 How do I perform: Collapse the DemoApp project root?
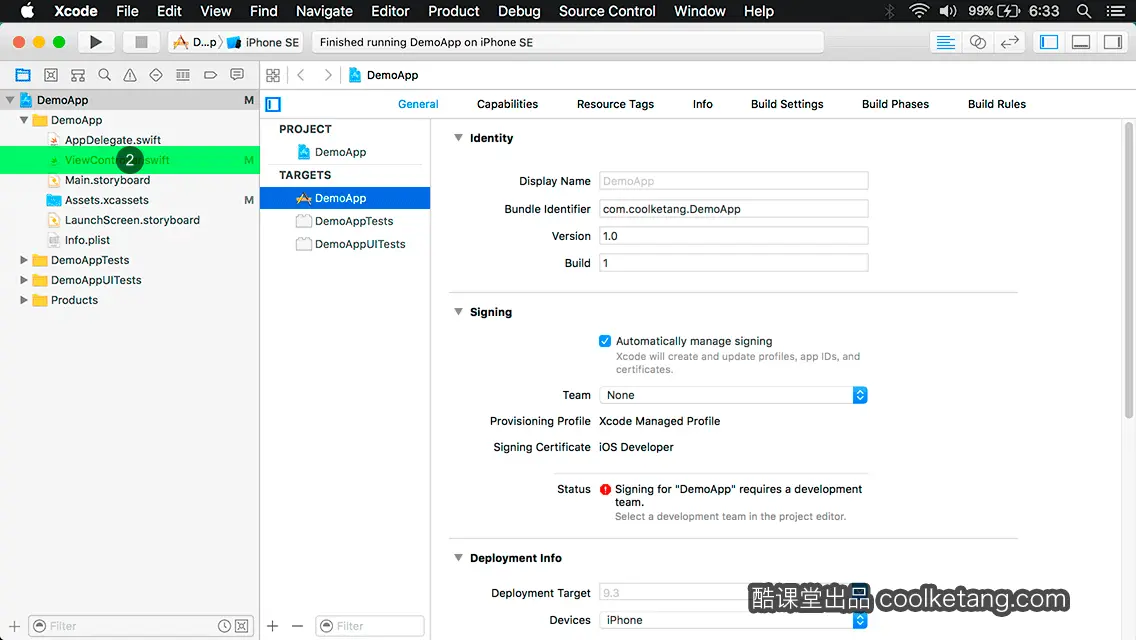click(x=10, y=100)
